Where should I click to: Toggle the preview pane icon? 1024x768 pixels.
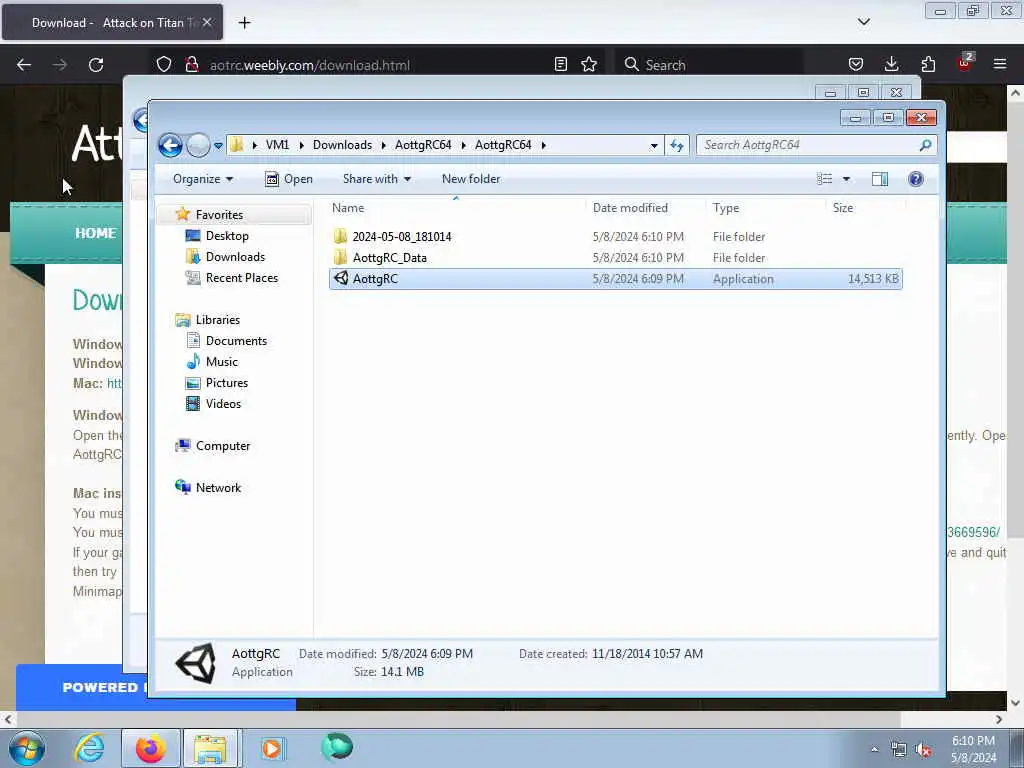(880, 179)
